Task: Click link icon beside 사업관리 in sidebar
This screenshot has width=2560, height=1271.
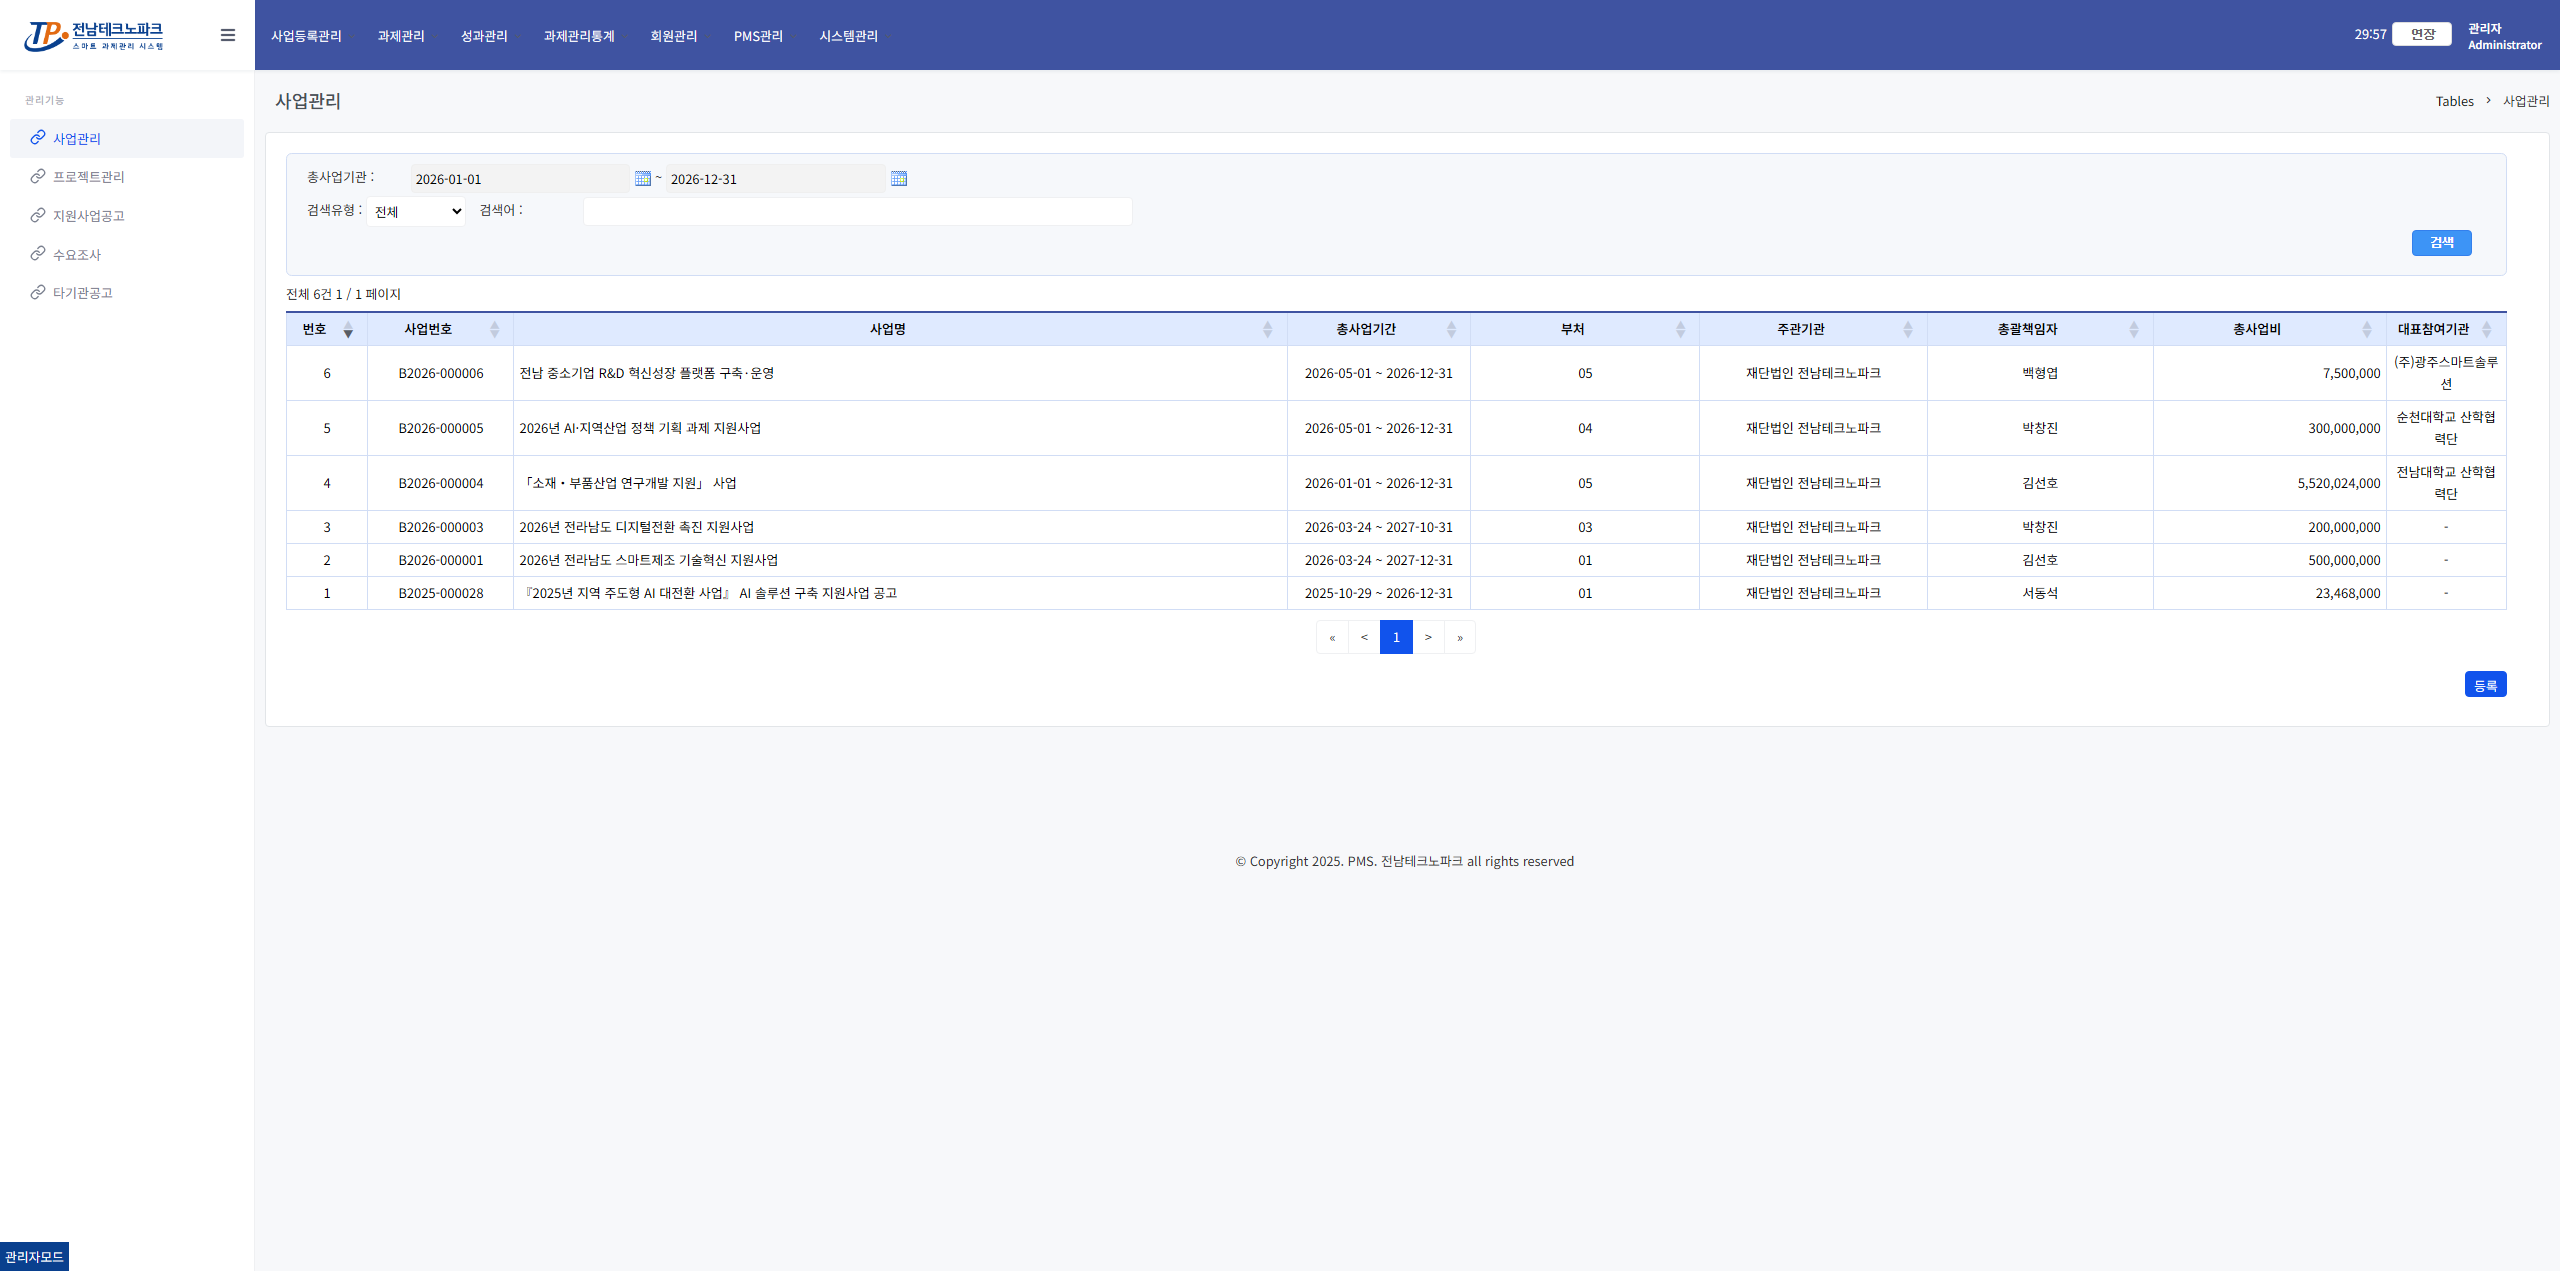Action: (x=38, y=137)
